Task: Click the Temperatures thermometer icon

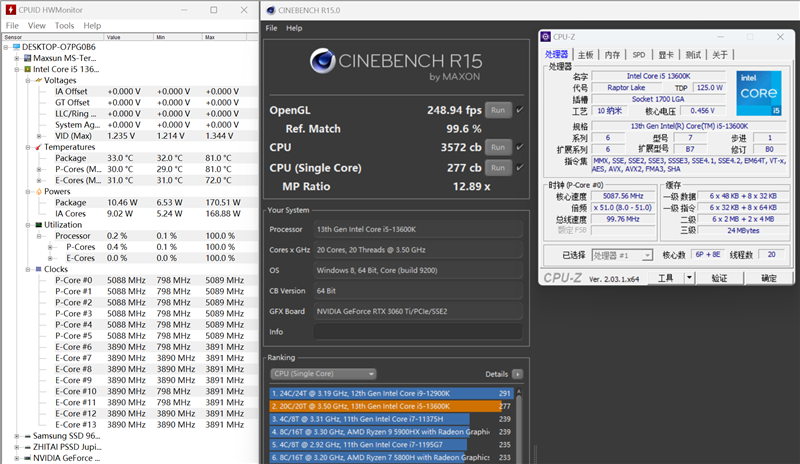Action: 39,147
